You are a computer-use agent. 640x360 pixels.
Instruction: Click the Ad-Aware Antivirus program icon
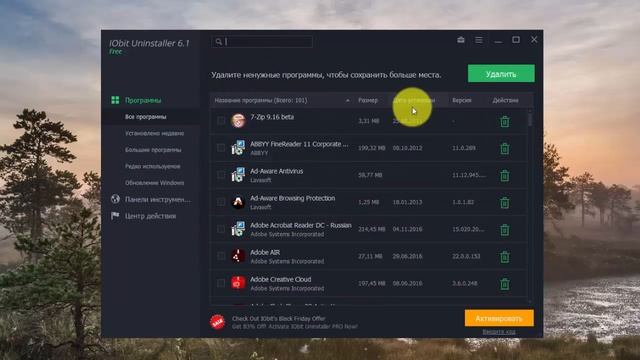[238, 175]
